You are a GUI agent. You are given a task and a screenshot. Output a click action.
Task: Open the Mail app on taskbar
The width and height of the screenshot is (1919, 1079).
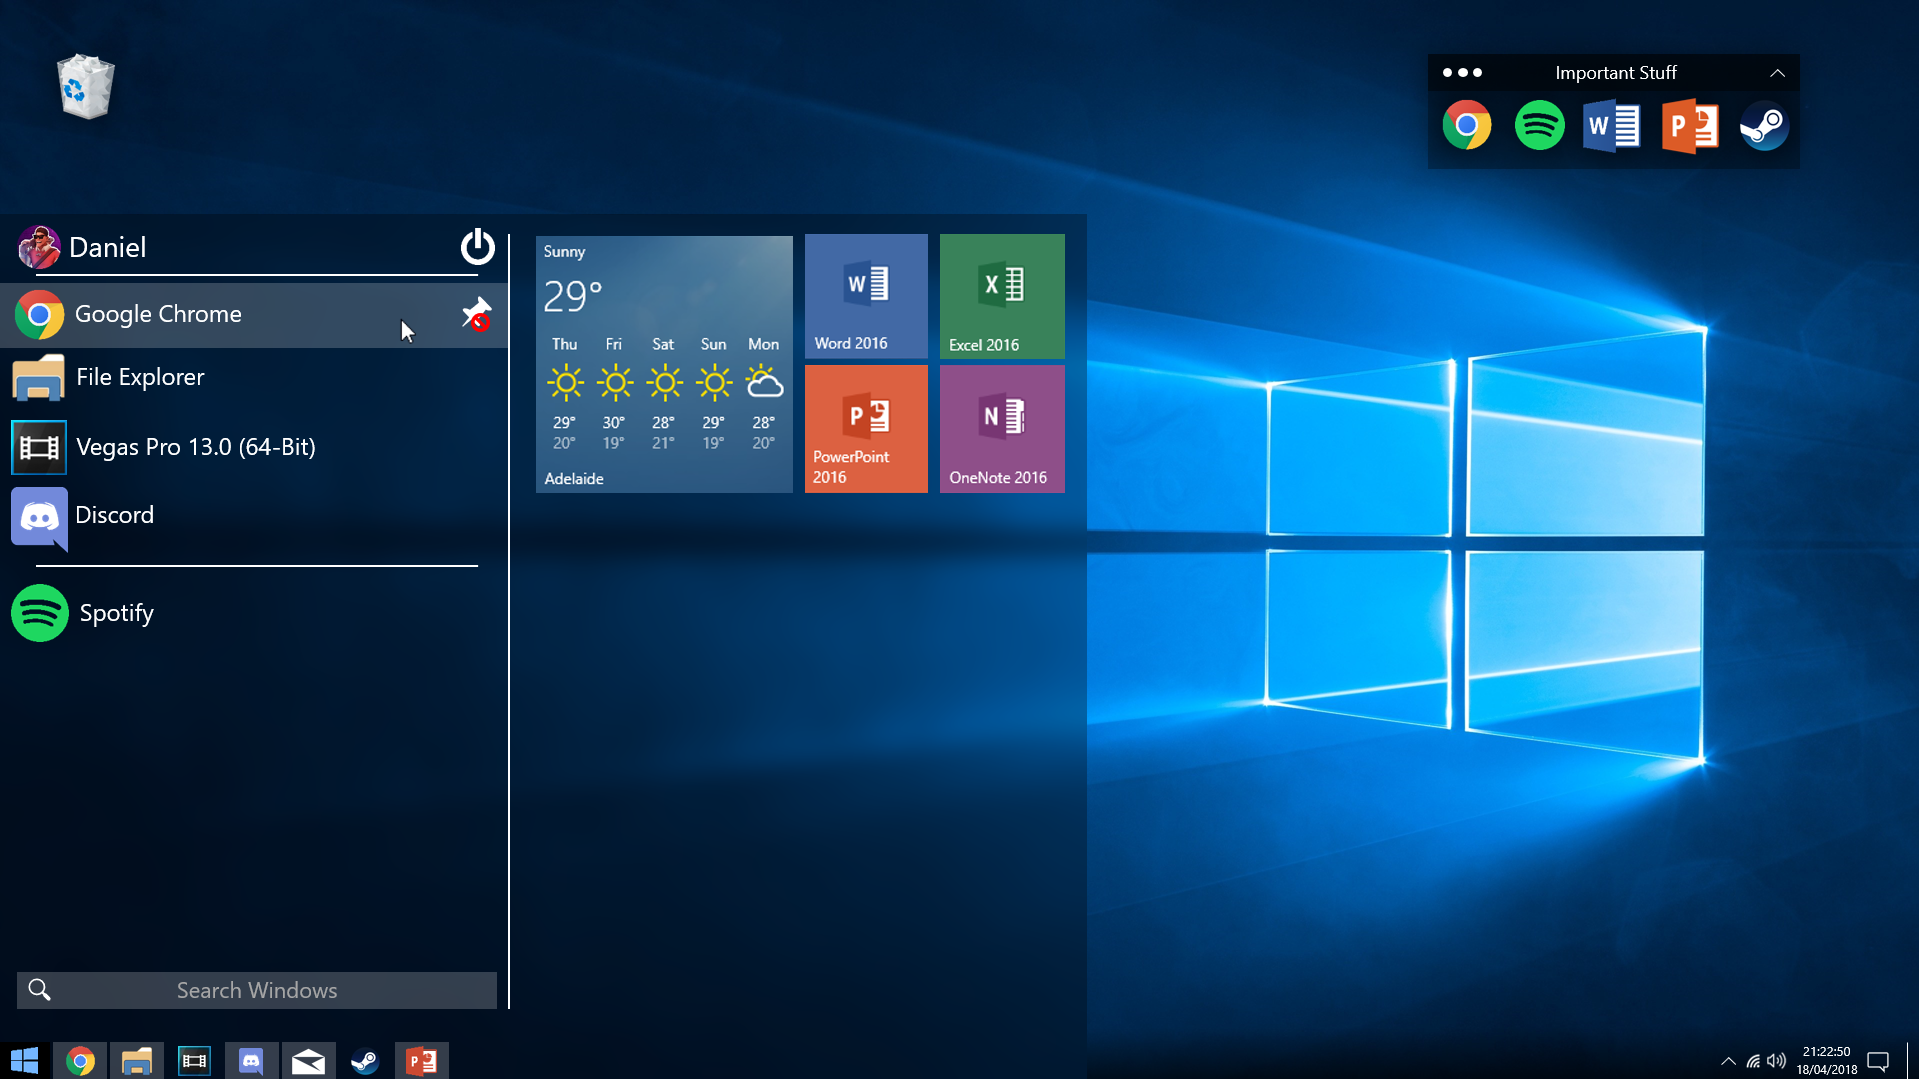click(x=308, y=1061)
